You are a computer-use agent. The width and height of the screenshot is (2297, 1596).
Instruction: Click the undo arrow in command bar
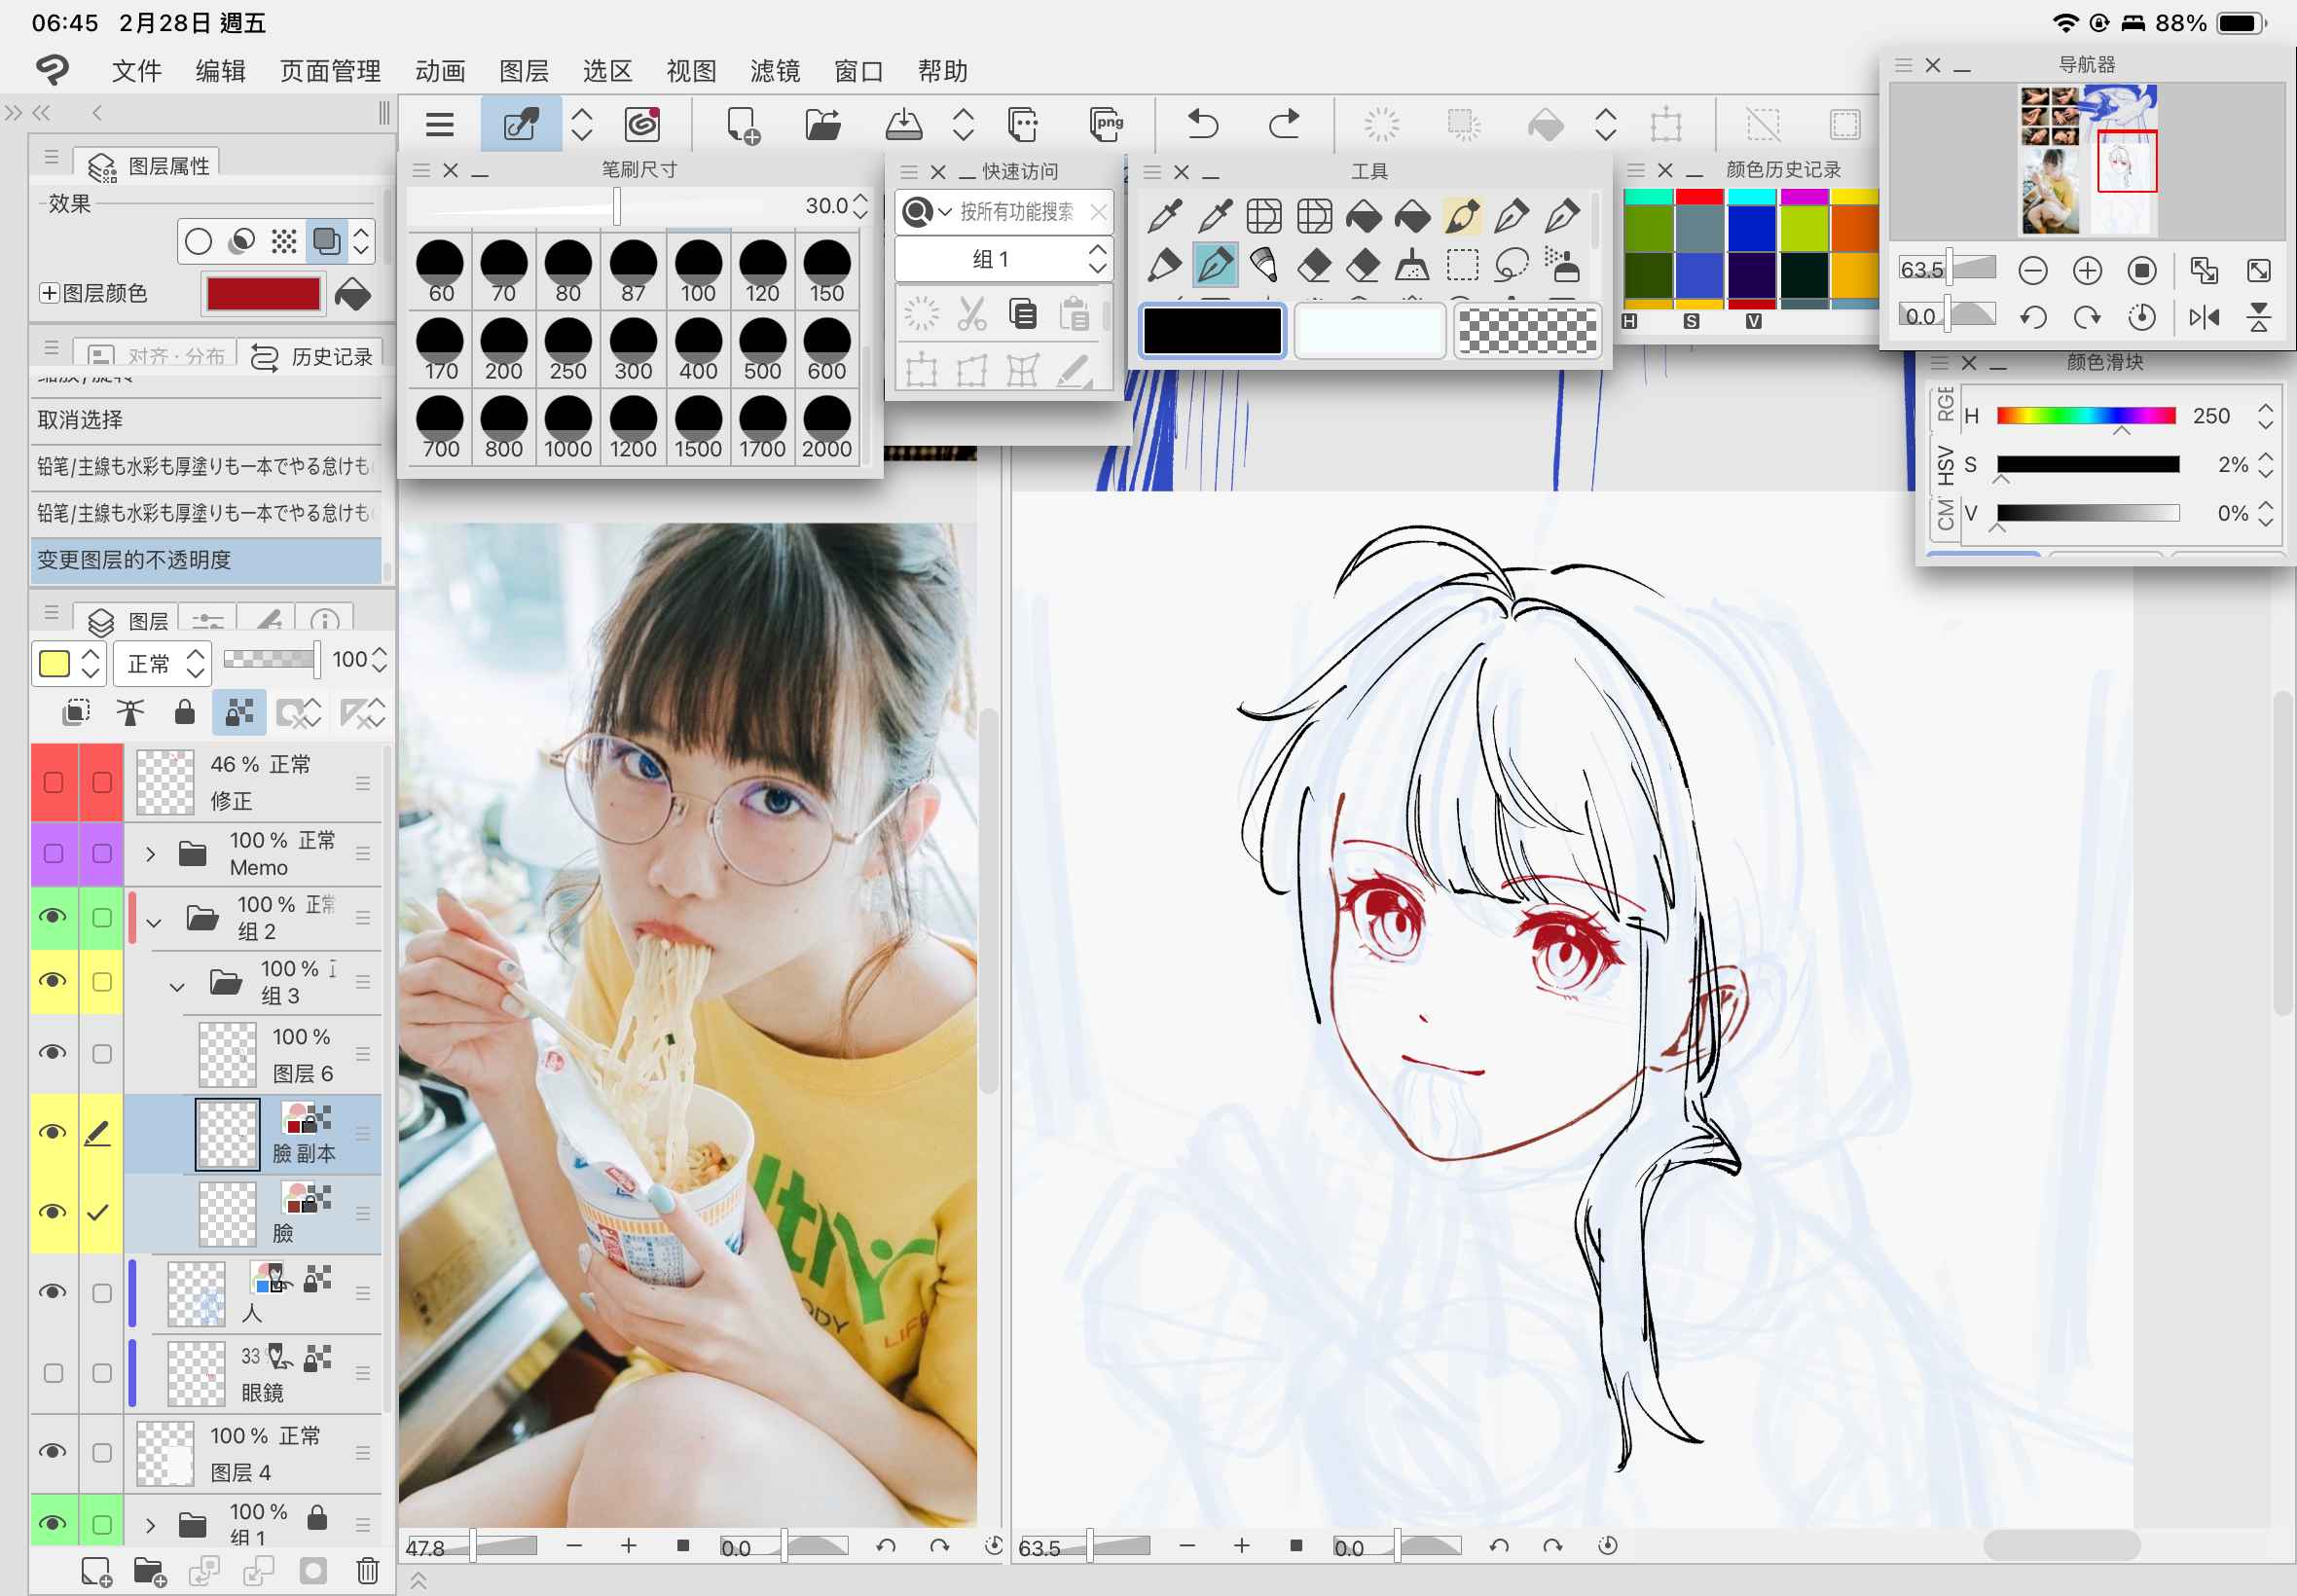pyautogui.click(x=1202, y=124)
